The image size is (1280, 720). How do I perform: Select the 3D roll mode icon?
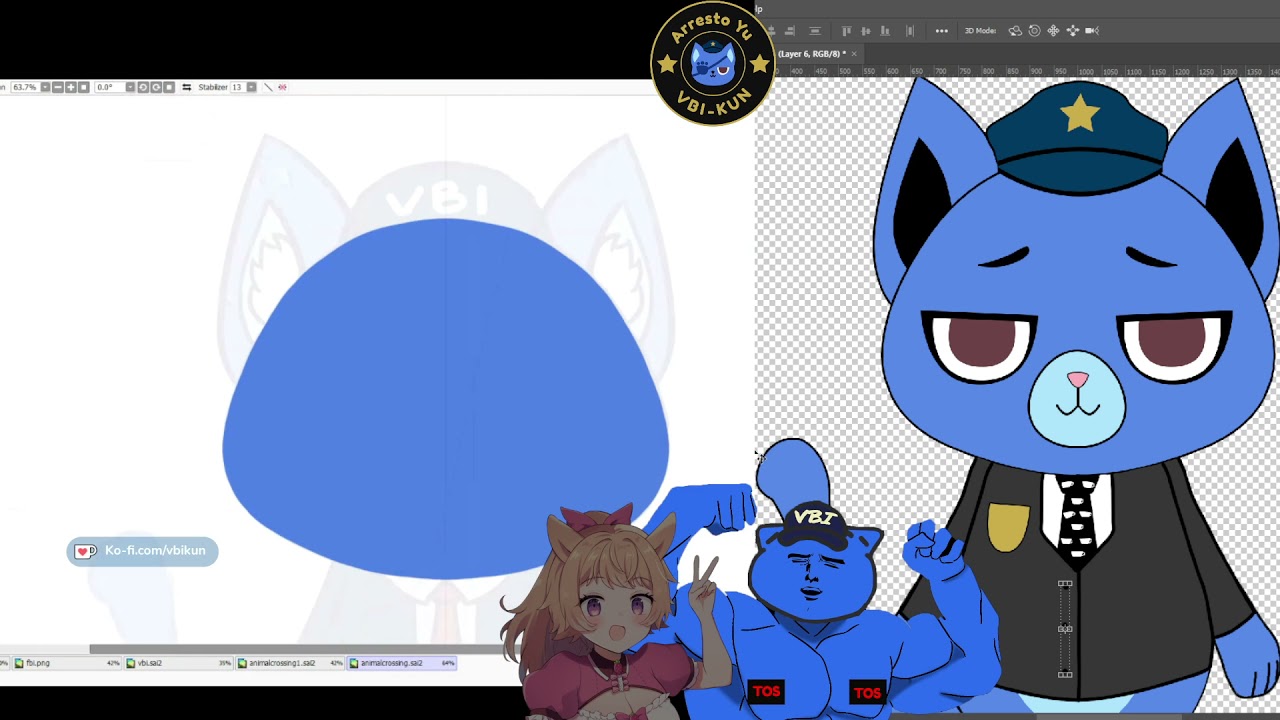point(1034,31)
